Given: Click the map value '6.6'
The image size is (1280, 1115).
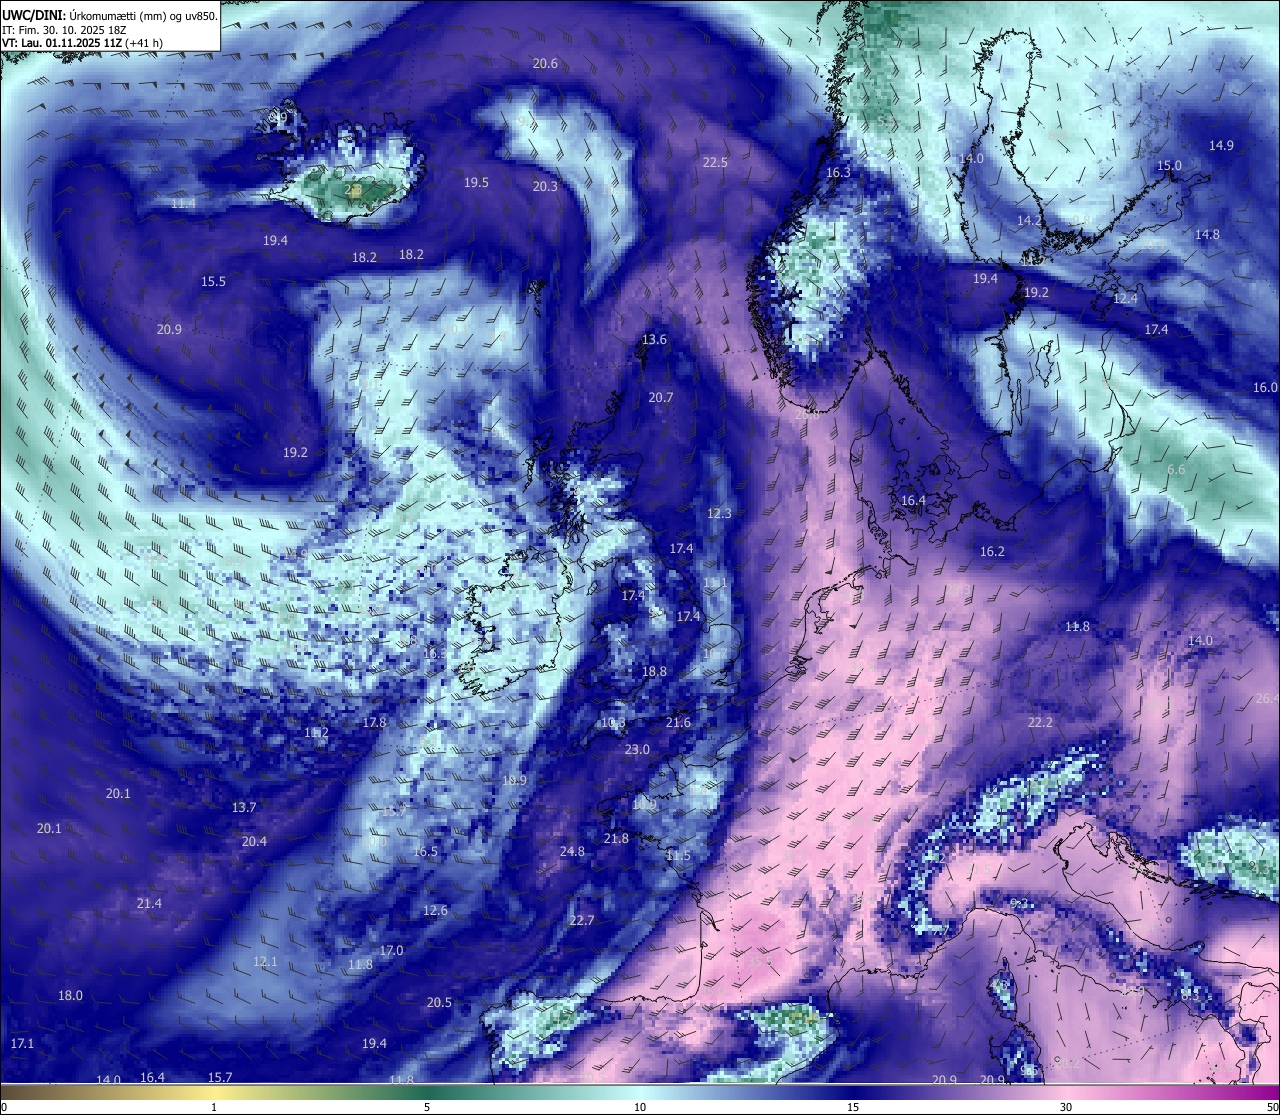Looking at the screenshot, I should pos(1176,469).
